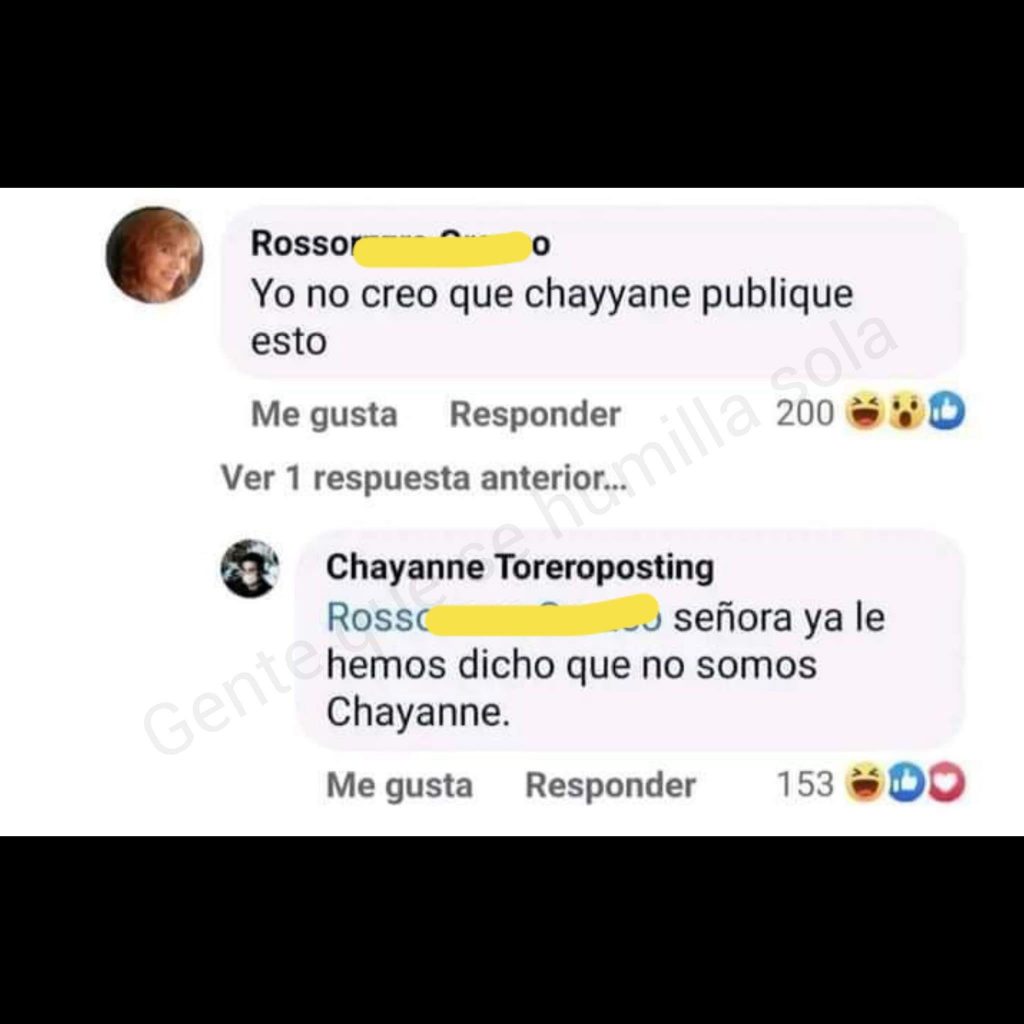1024x1024 pixels.
Task: Click laughing emoji reaction beside 153
Action: pos(864,784)
